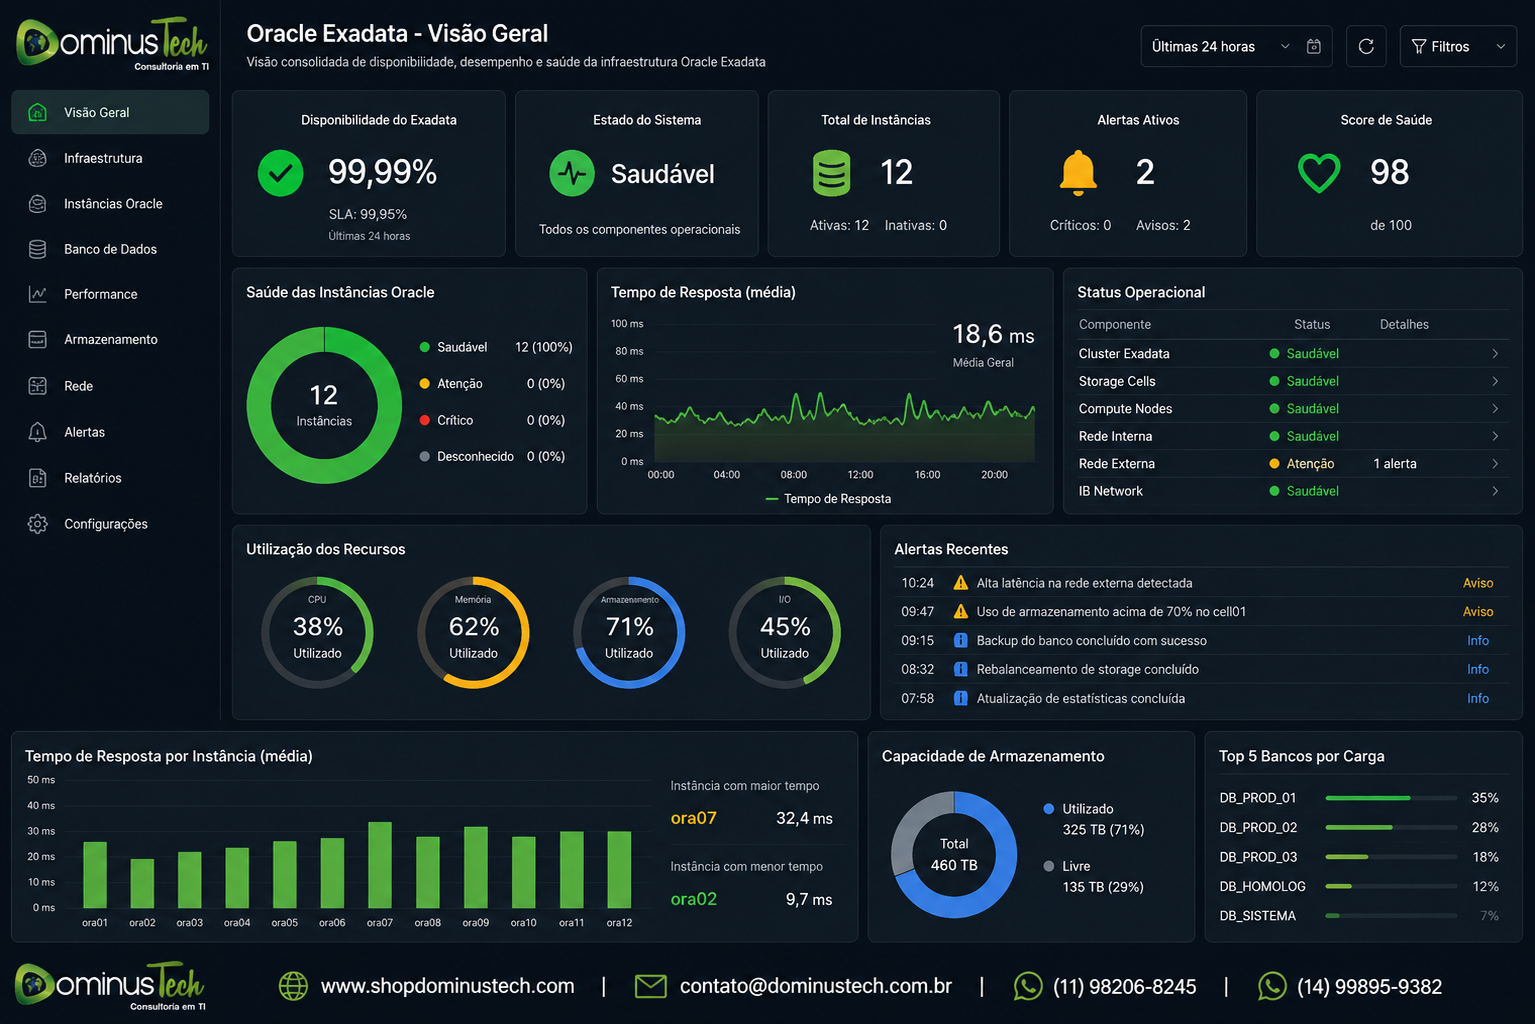This screenshot has width=1535, height=1024.
Task: Click the yellow bell Alertas Ativos icon
Action: (1078, 173)
